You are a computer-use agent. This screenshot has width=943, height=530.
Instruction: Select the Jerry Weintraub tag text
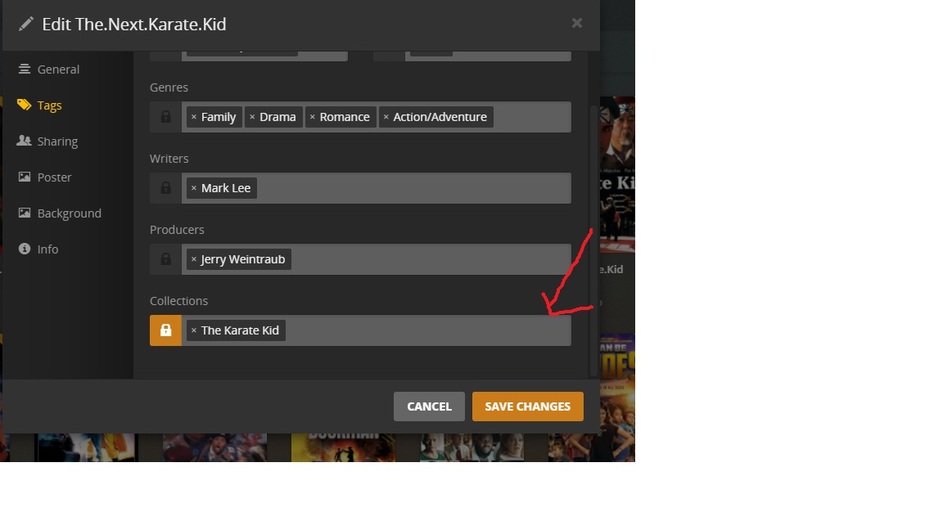point(243,259)
